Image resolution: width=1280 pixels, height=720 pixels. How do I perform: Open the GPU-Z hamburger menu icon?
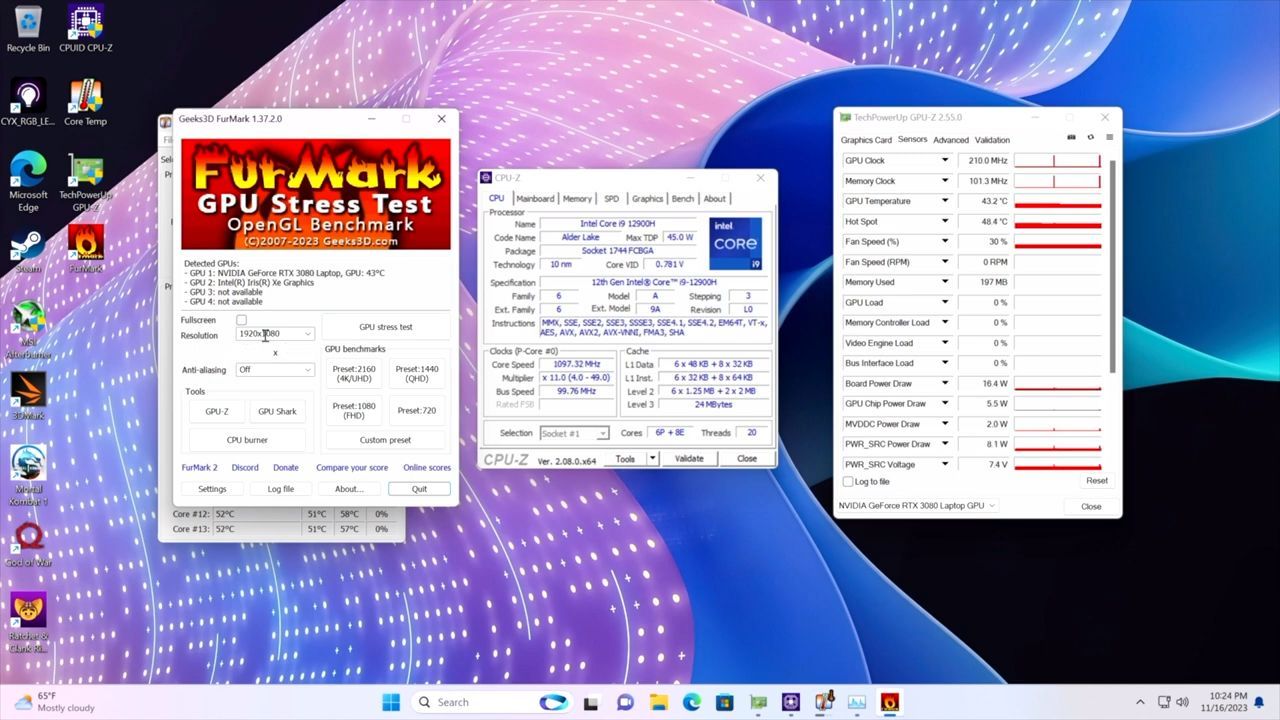tap(1109, 138)
